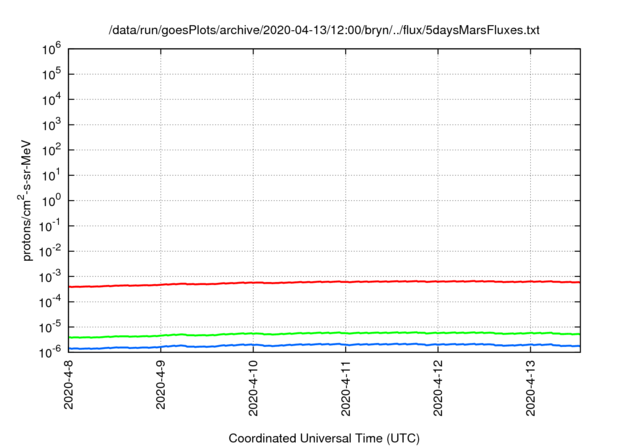Click the y-axis label 10^-2
The height and width of the screenshot is (448, 640).
coord(49,252)
